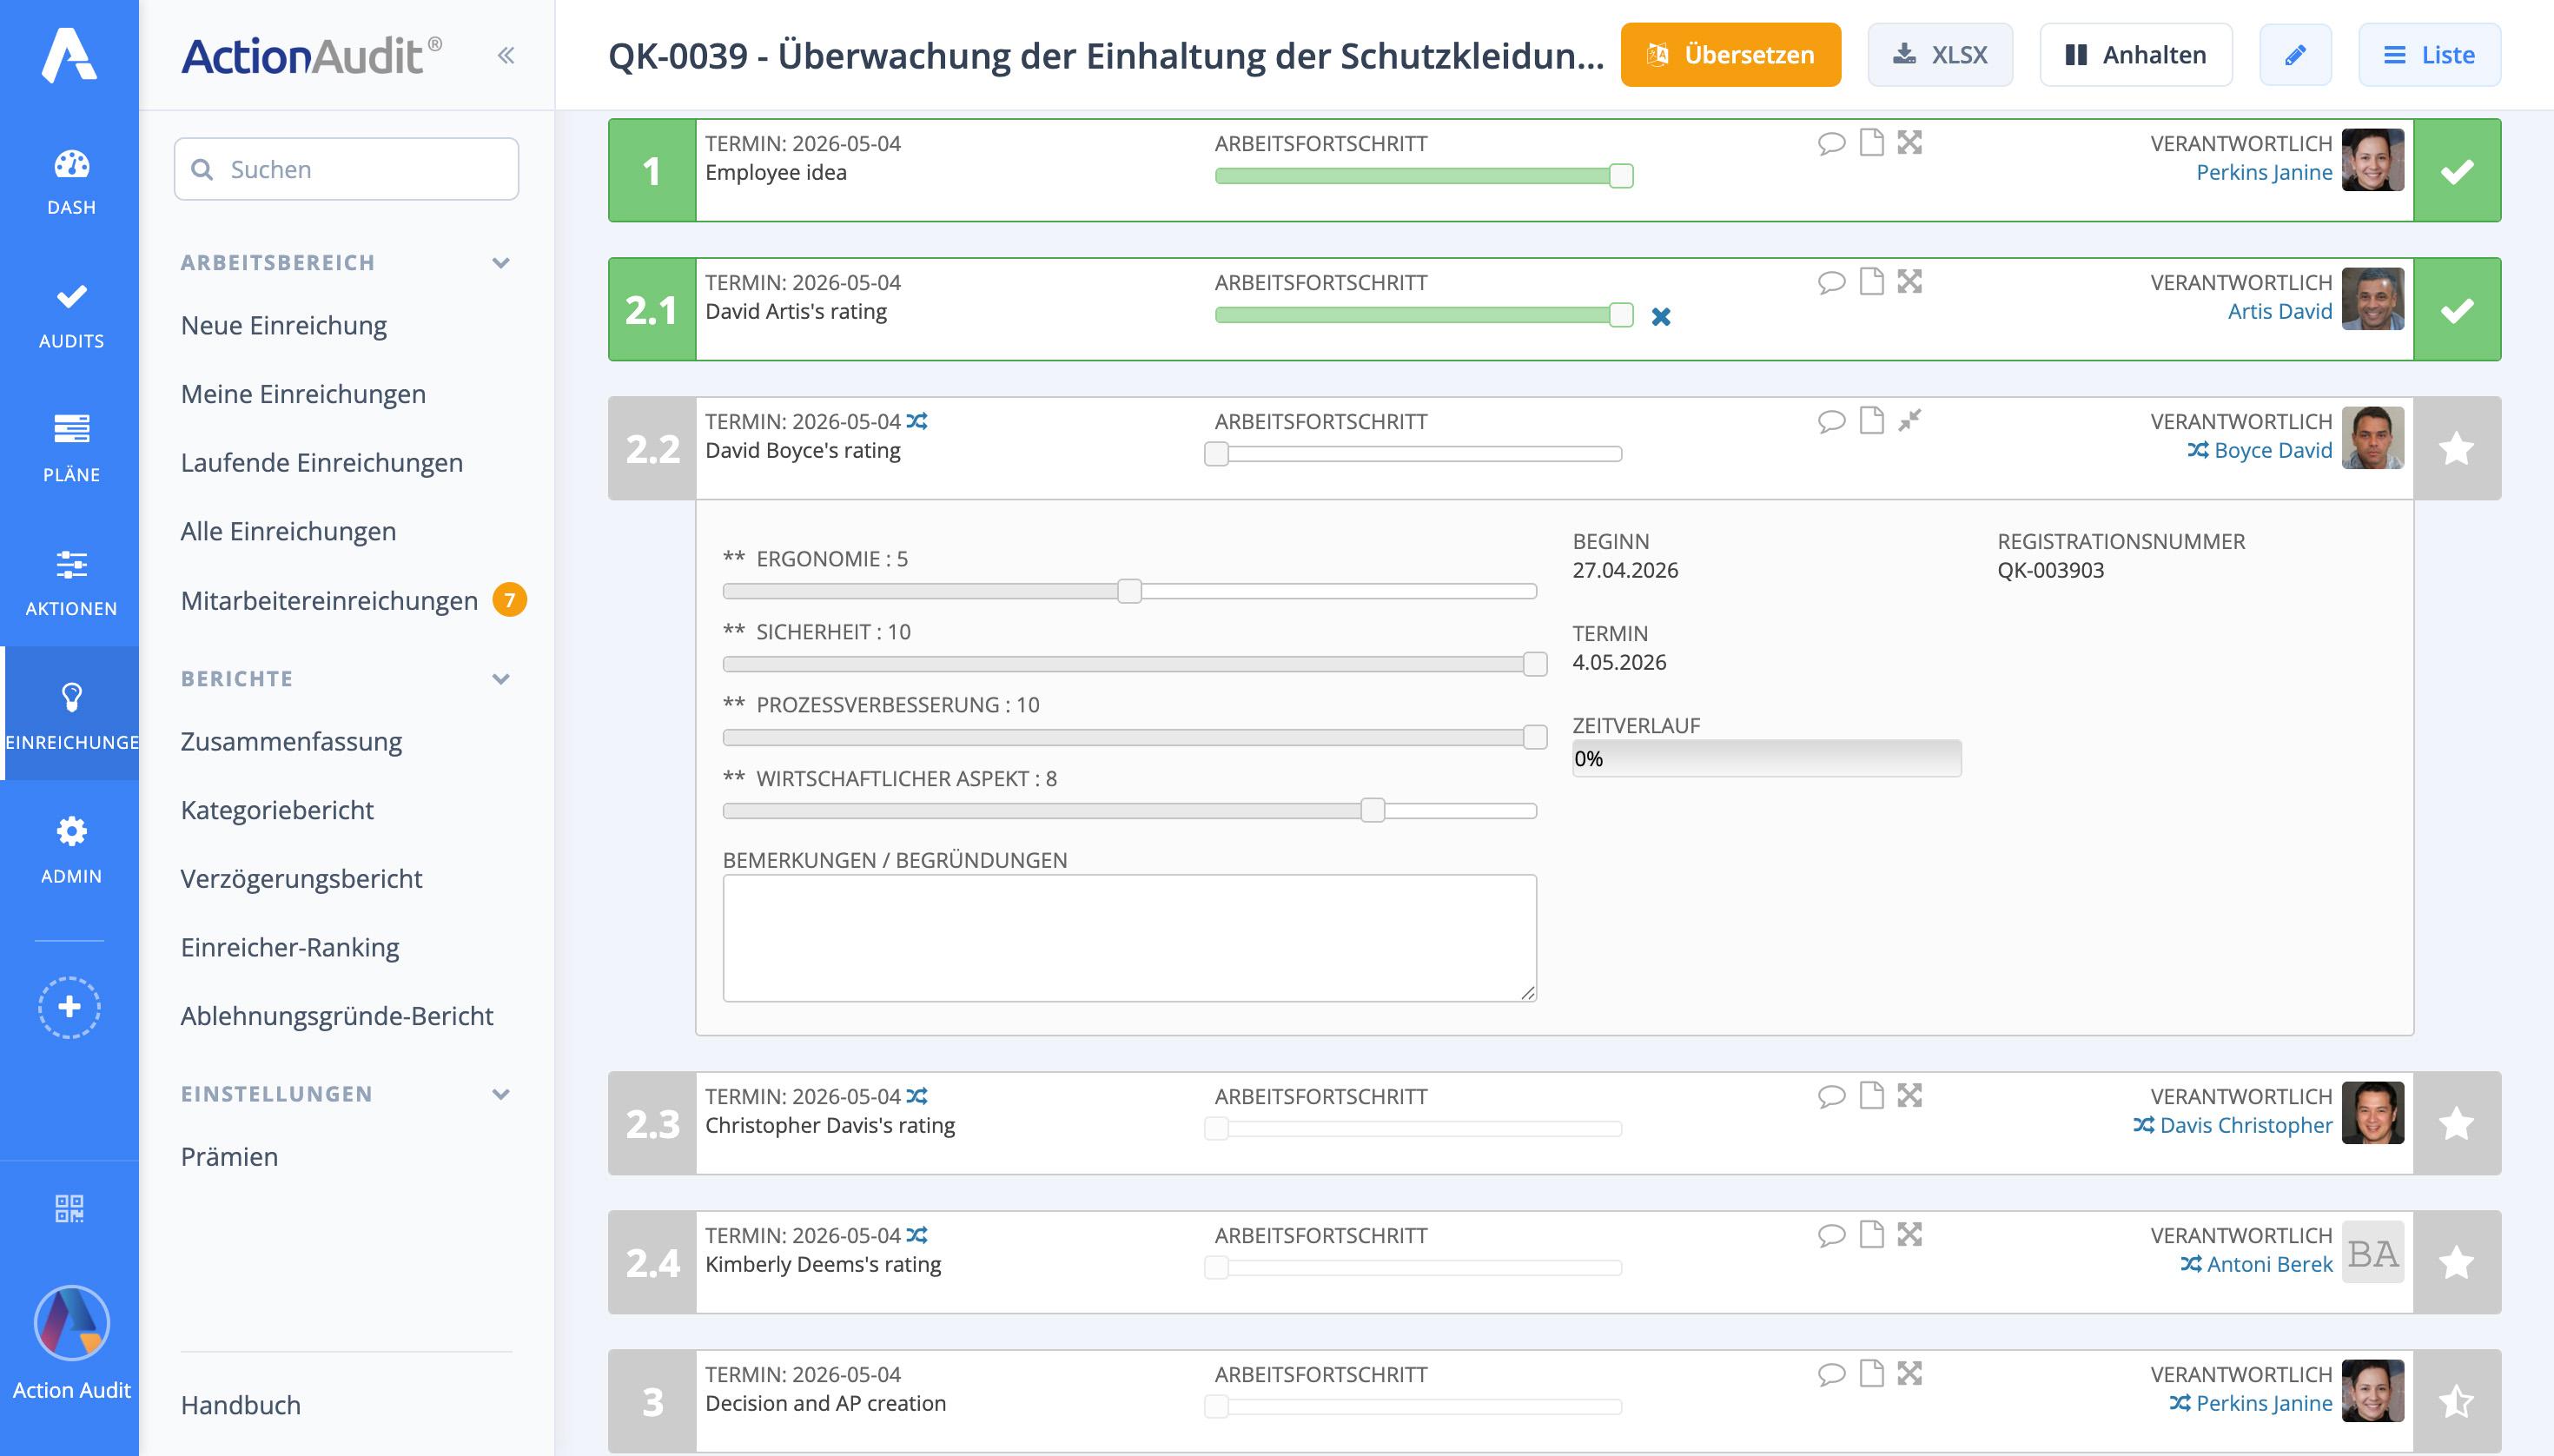Toggle star on Decision and AP creation
Viewport: 2554px width, 1456px height.
tap(2456, 1401)
